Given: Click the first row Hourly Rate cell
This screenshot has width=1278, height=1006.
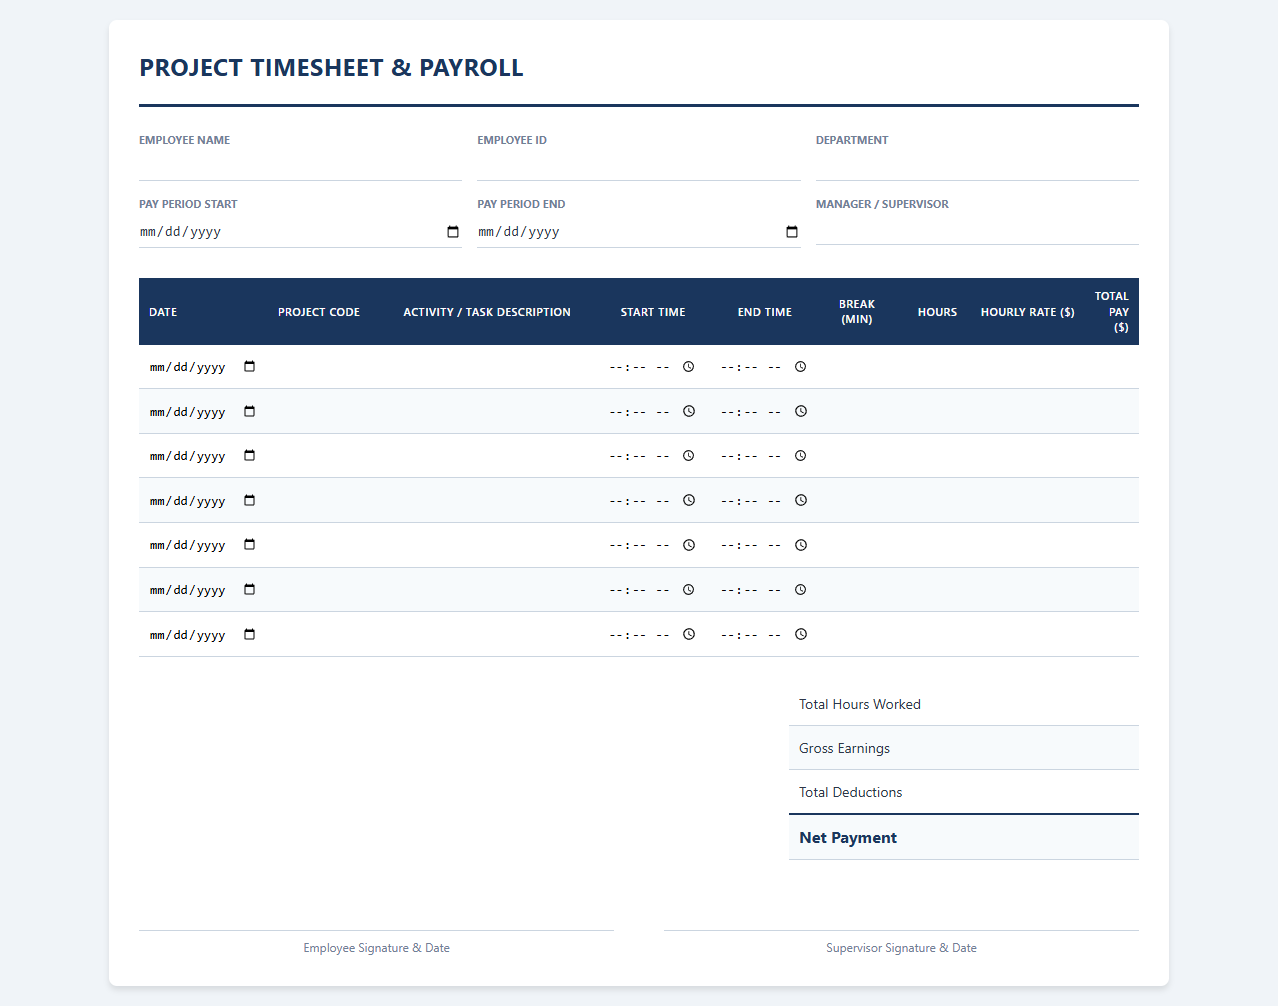Looking at the screenshot, I should pyautogui.click(x=1028, y=367).
